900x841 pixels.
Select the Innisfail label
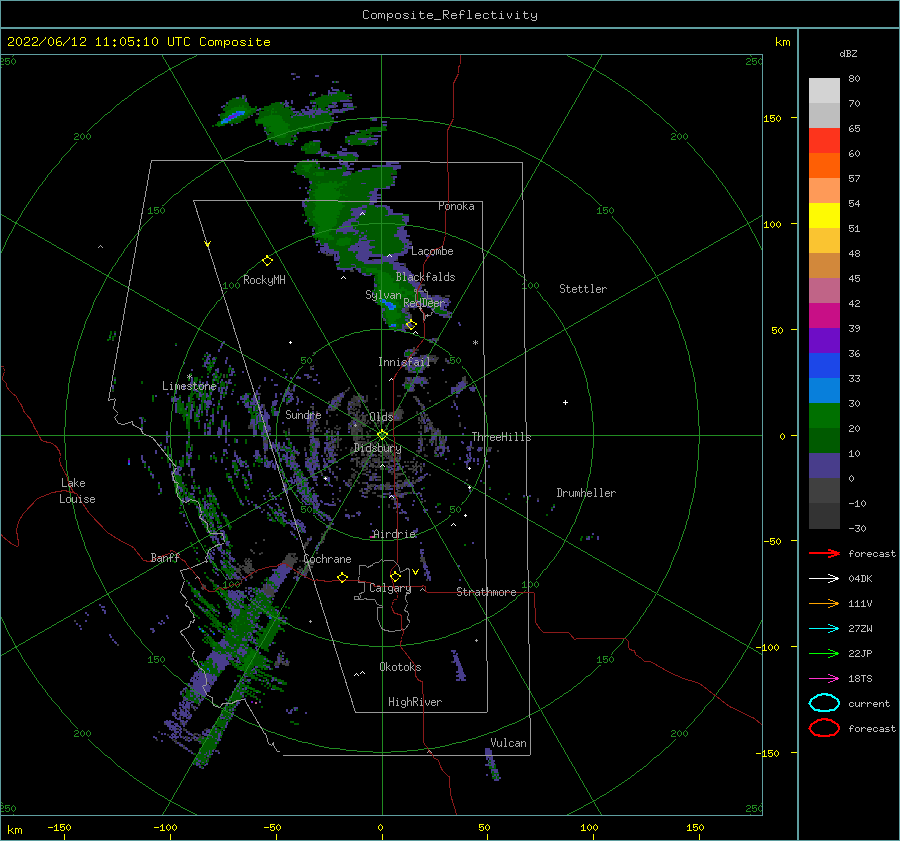point(404,362)
